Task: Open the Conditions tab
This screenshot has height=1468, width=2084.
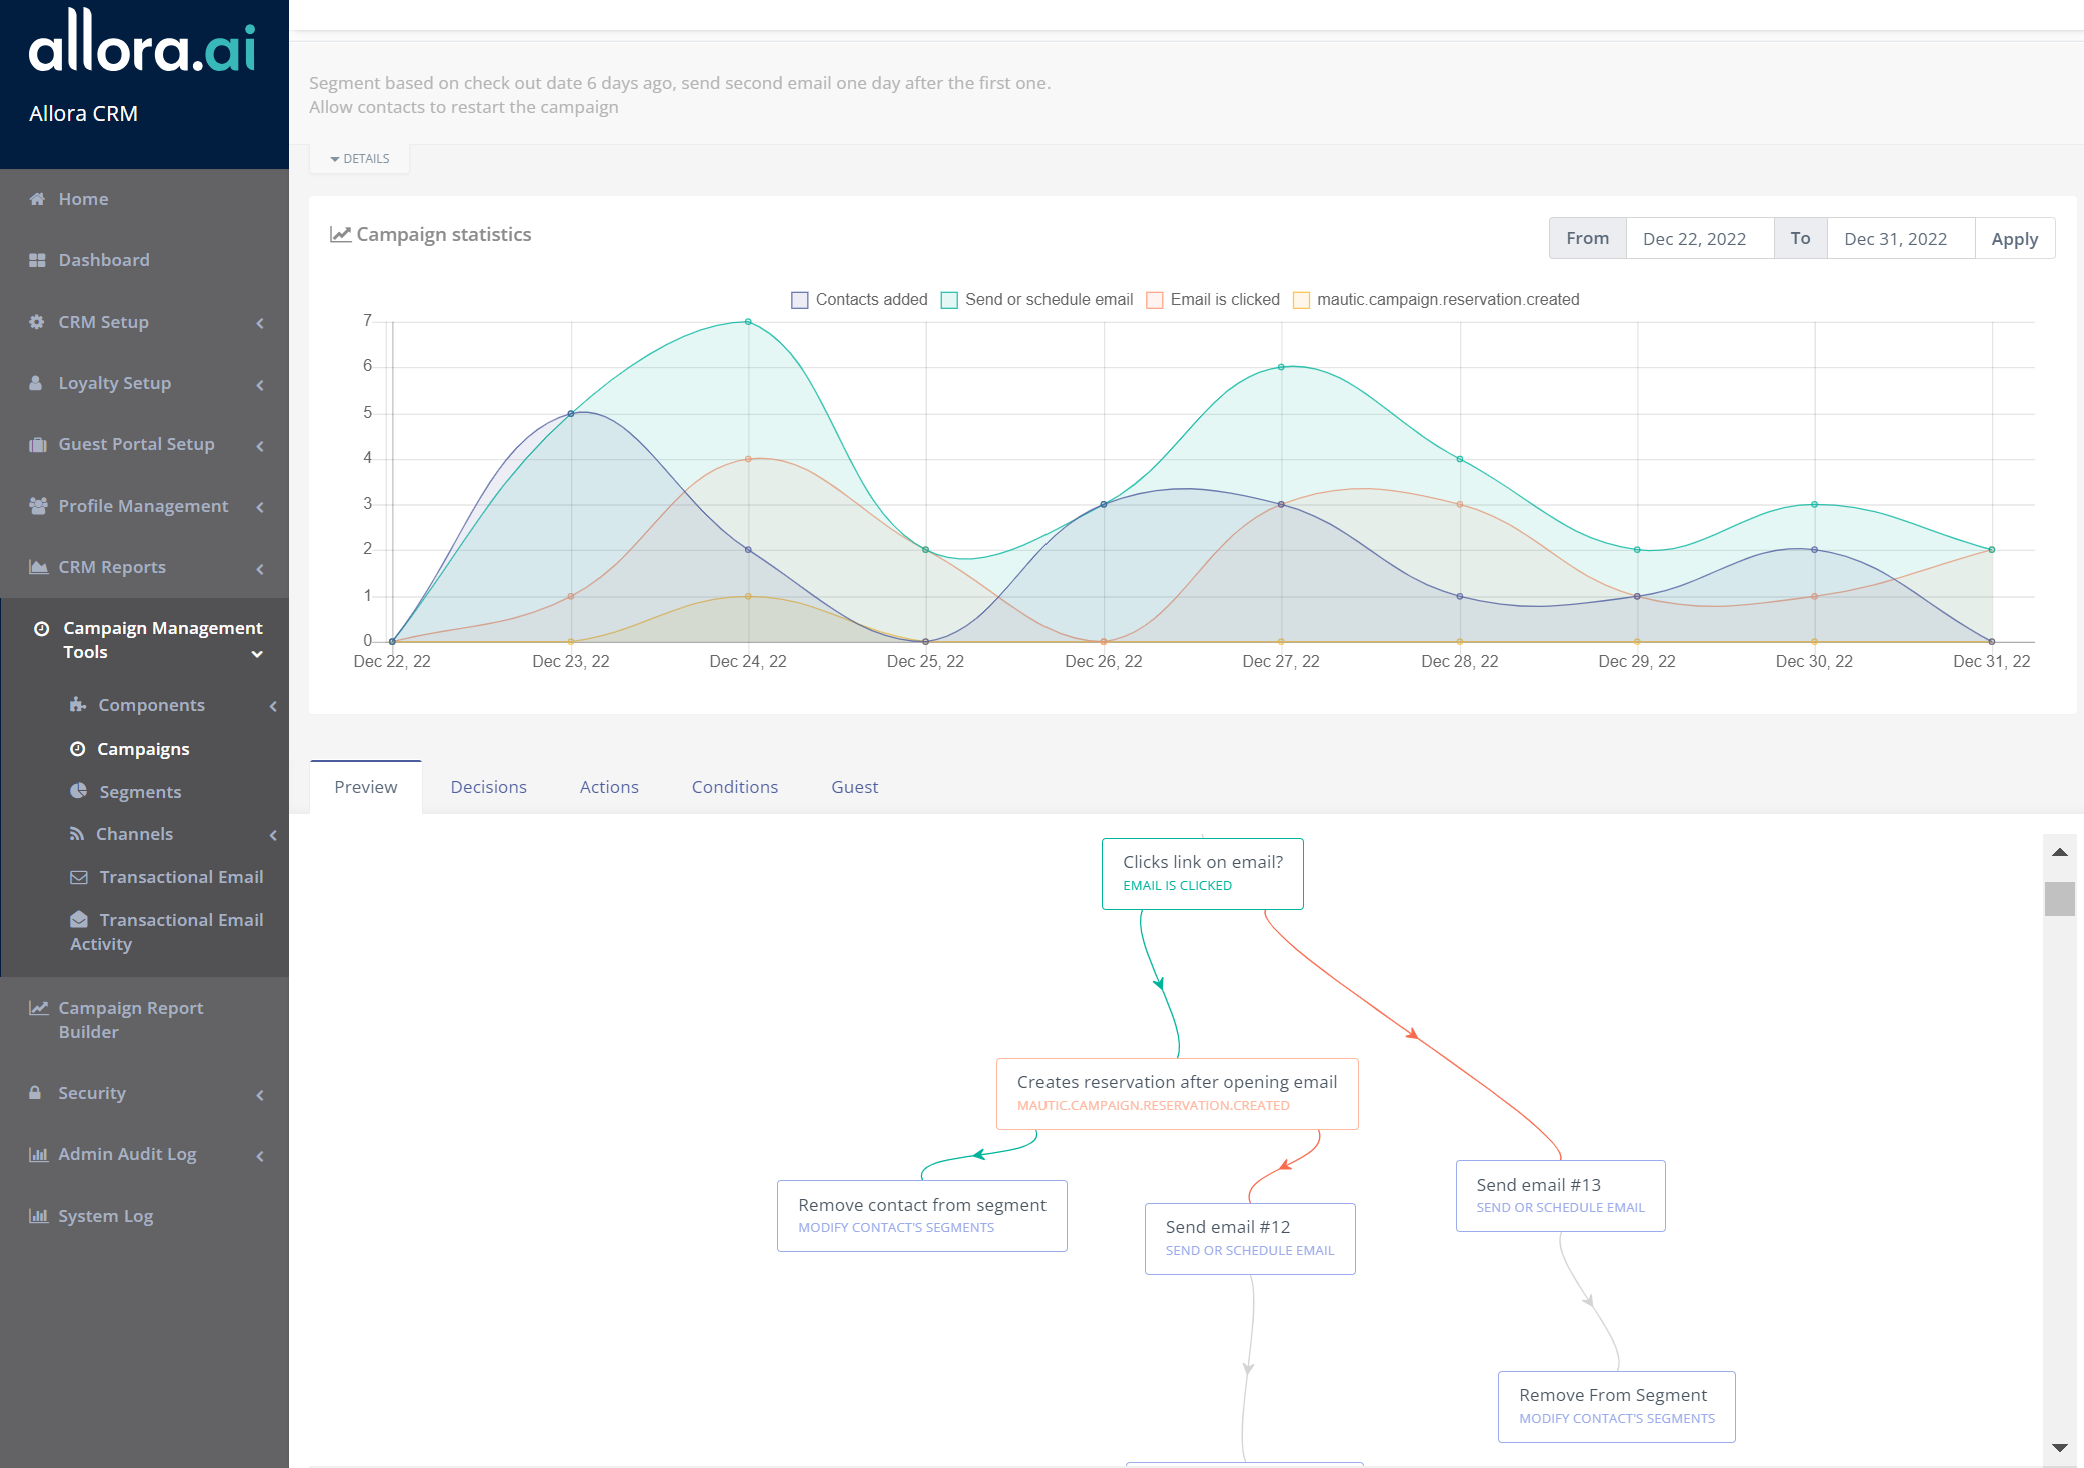Action: click(x=734, y=787)
